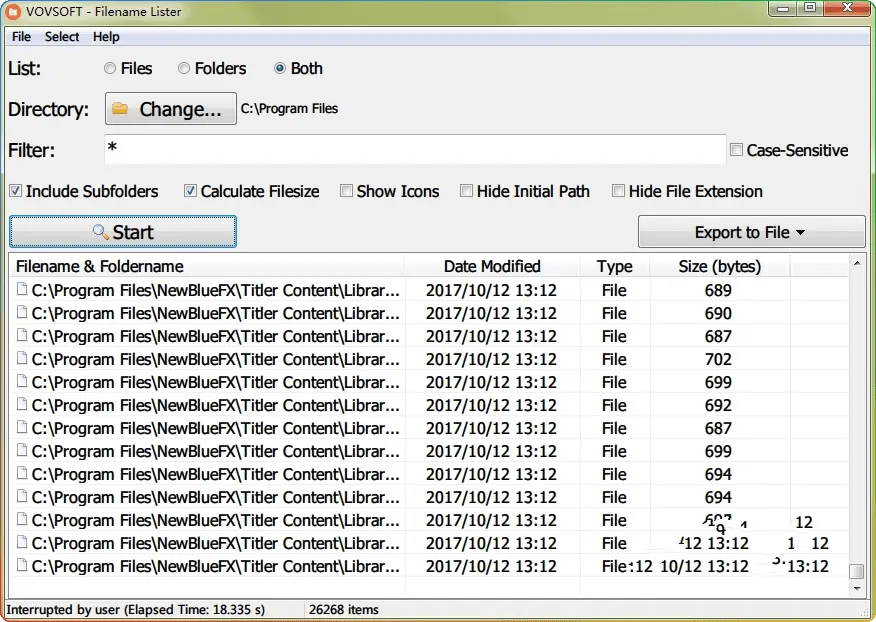Viewport: 876px width, 622px height.
Task: Click the file icon of row with size 702
Action: coord(22,358)
